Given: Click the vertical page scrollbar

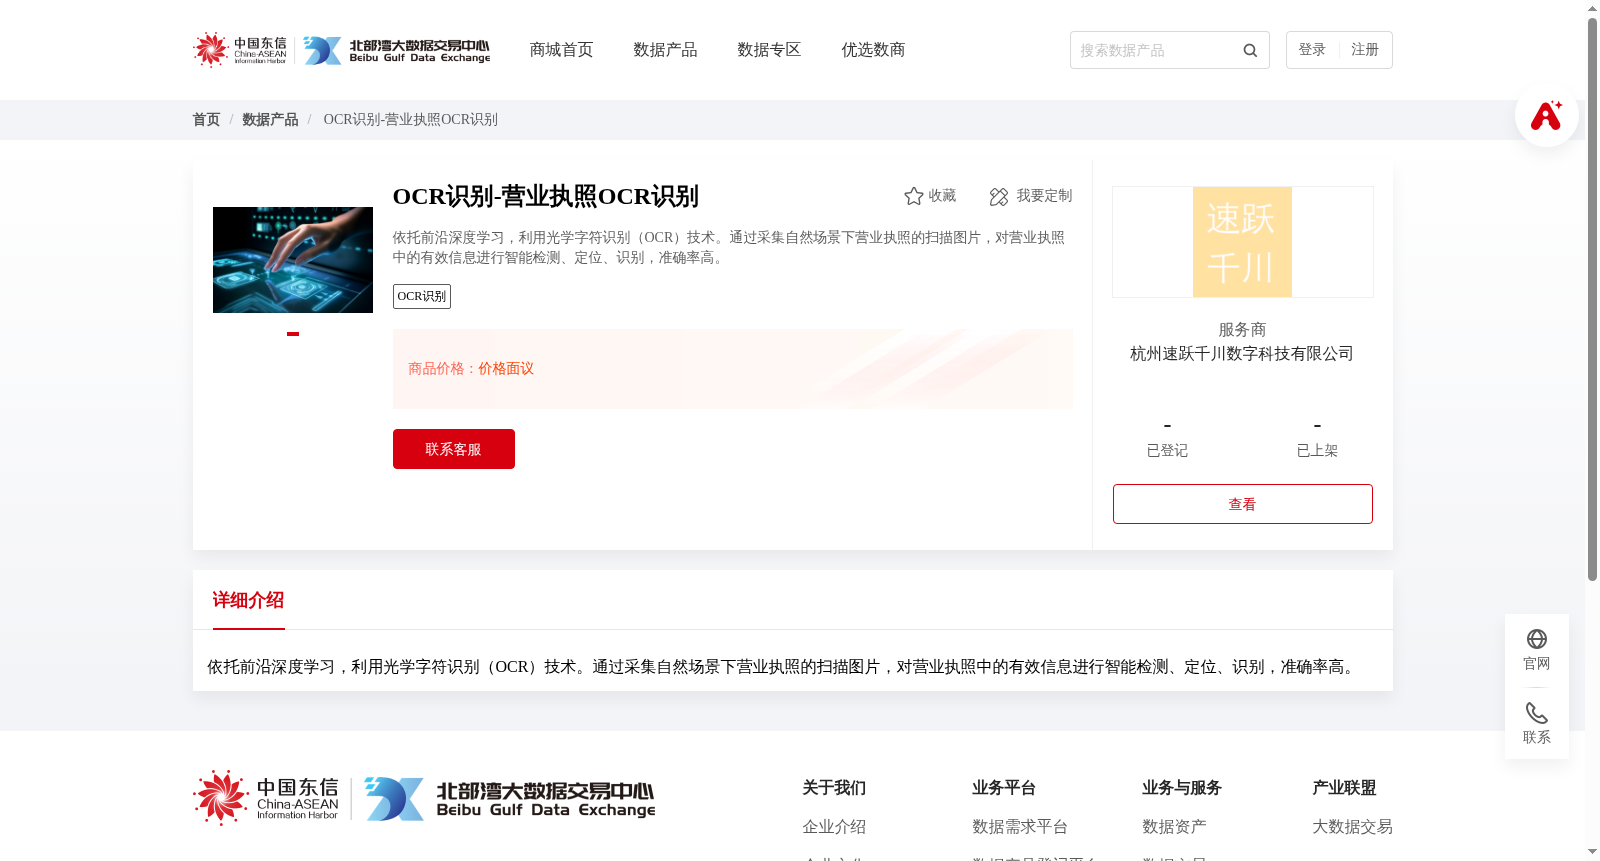Looking at the screenshot, I should click(x=1592, y=298).
